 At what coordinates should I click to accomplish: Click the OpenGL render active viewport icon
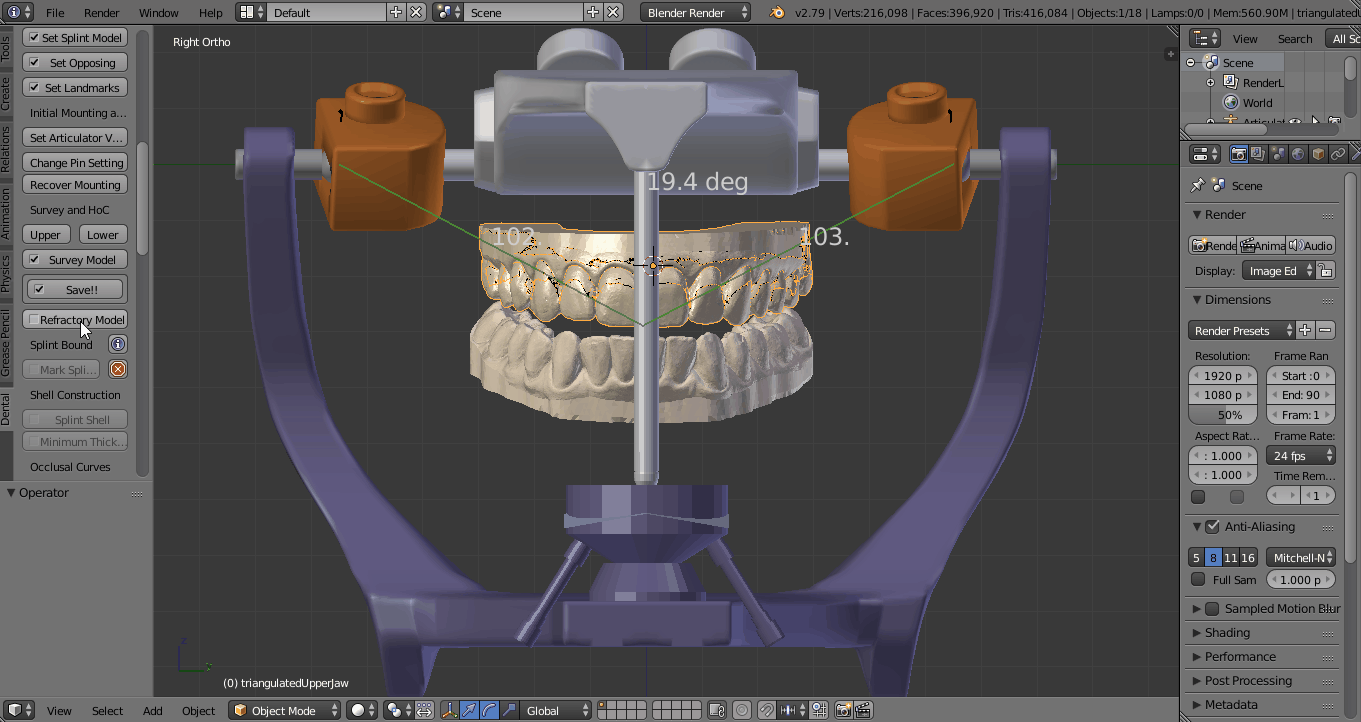(843, 710)
